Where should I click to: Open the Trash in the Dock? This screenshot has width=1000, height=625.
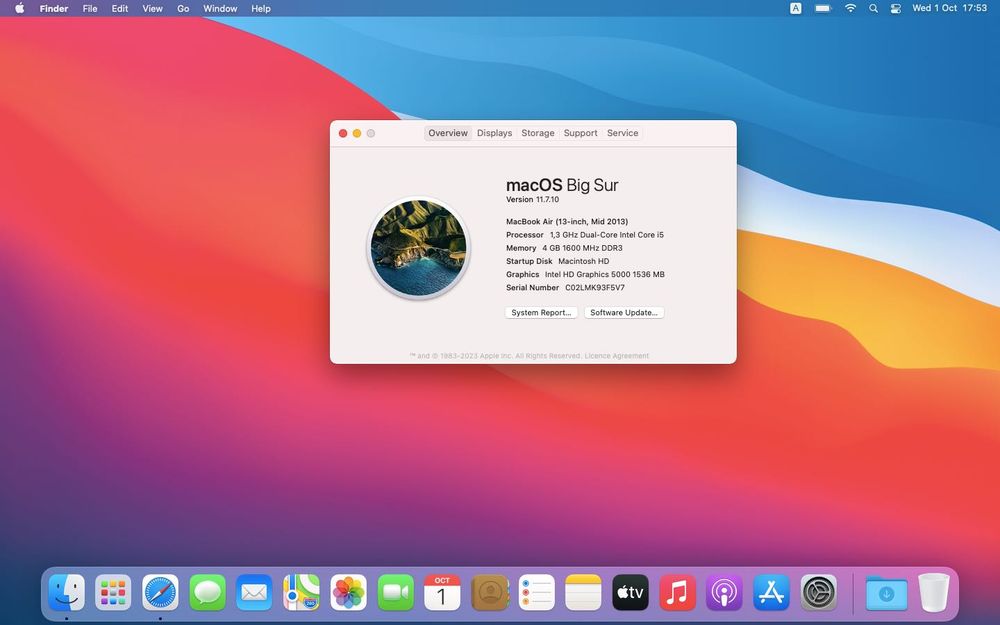coord(934,592)
